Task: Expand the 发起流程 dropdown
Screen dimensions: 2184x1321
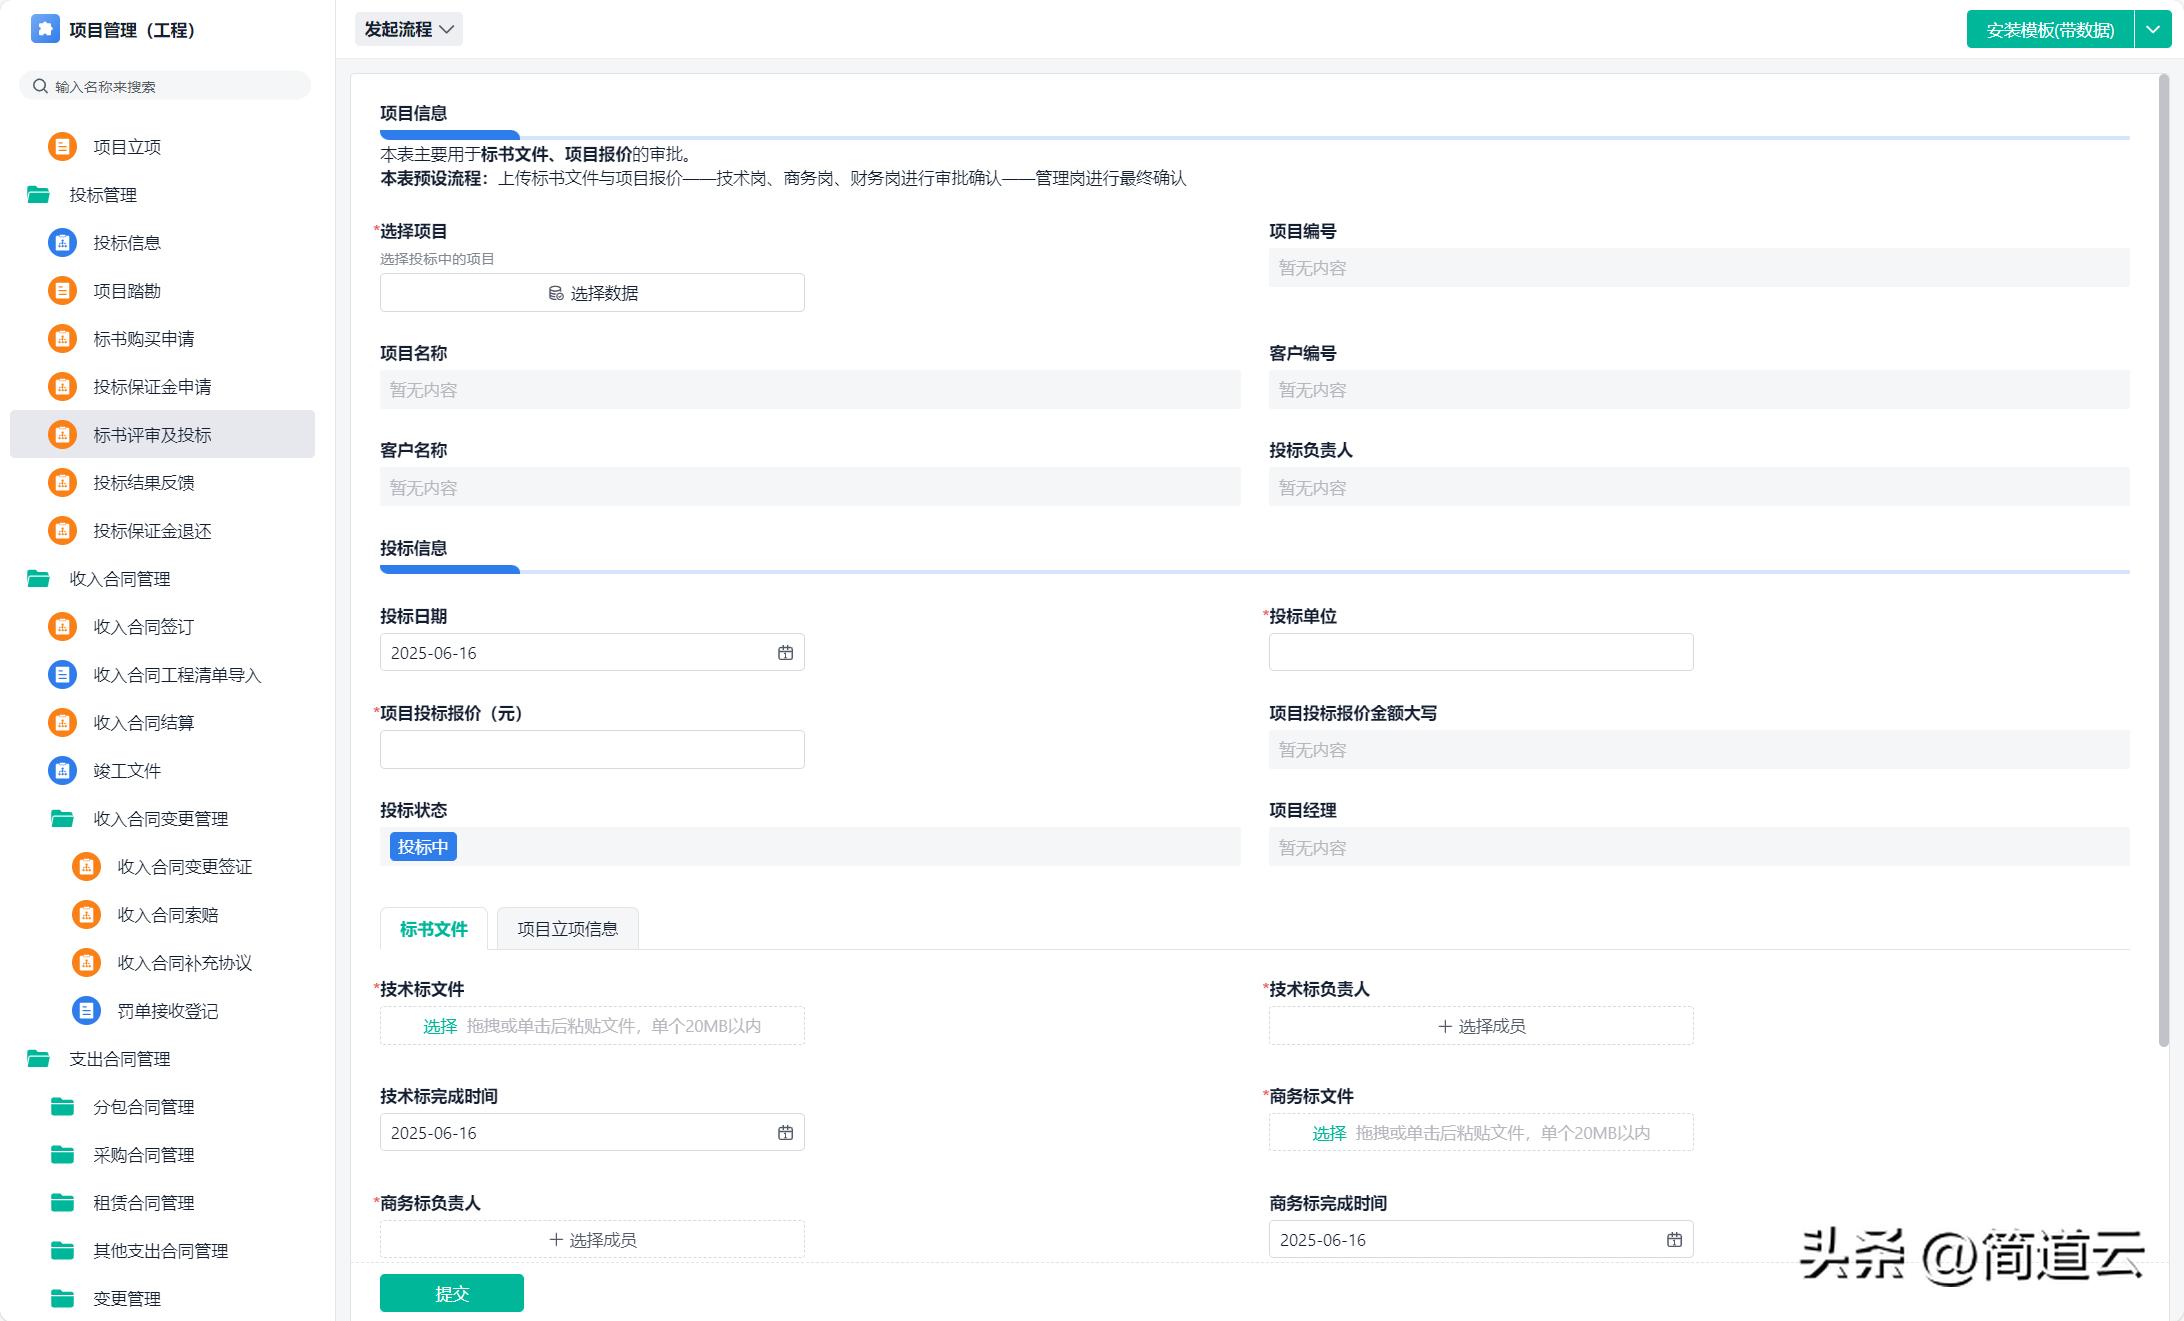Action: 409,29
